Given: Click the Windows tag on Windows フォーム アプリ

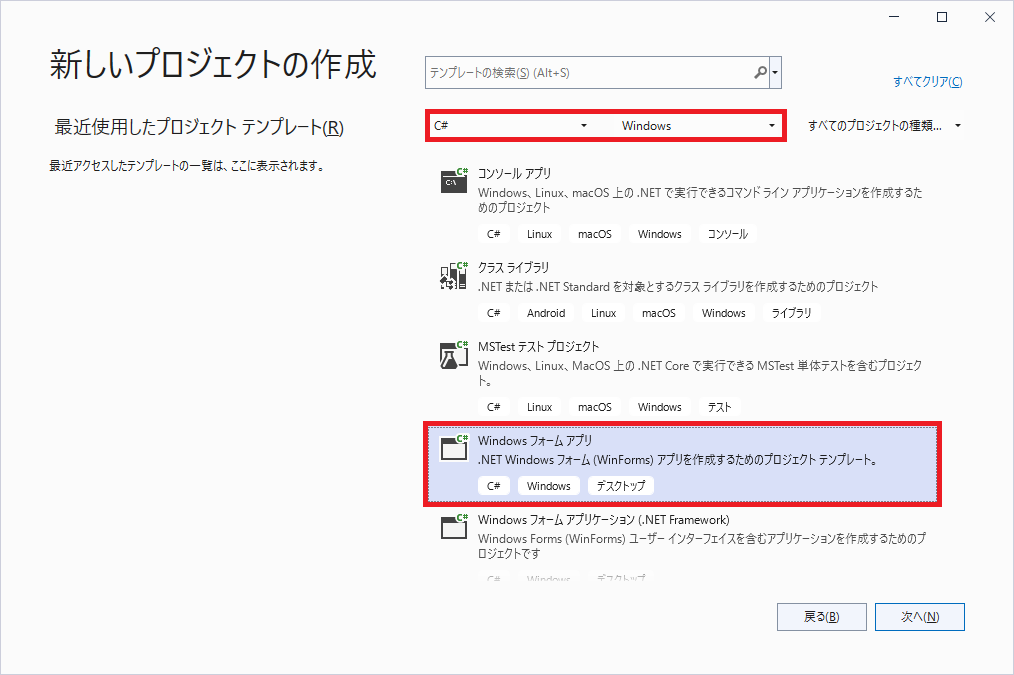Looking at the screenshot, I should coord(548,486).
